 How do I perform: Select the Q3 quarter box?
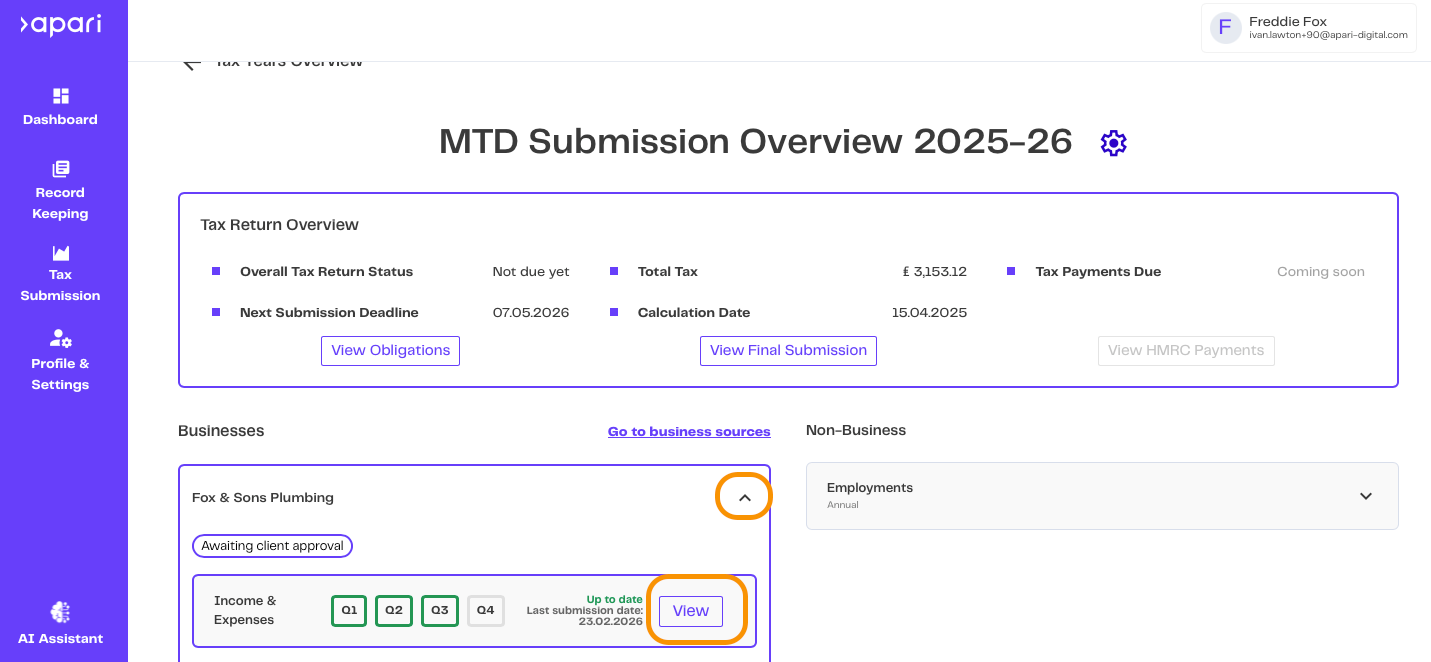pyautogui.click(x=440, y=610)
